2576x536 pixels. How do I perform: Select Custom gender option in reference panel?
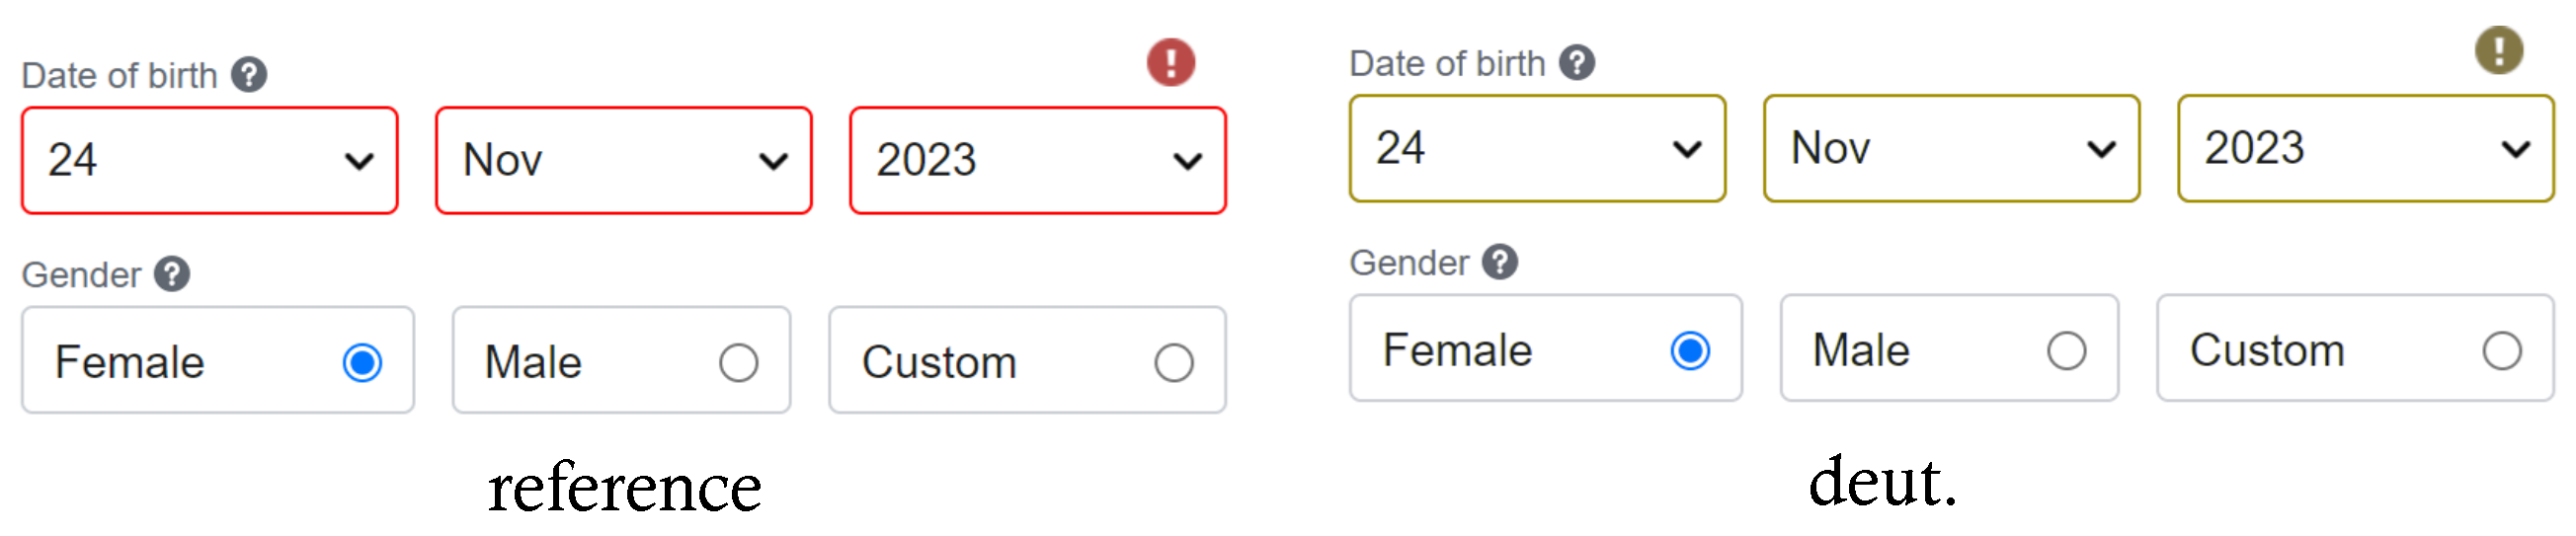[1173, 362]
